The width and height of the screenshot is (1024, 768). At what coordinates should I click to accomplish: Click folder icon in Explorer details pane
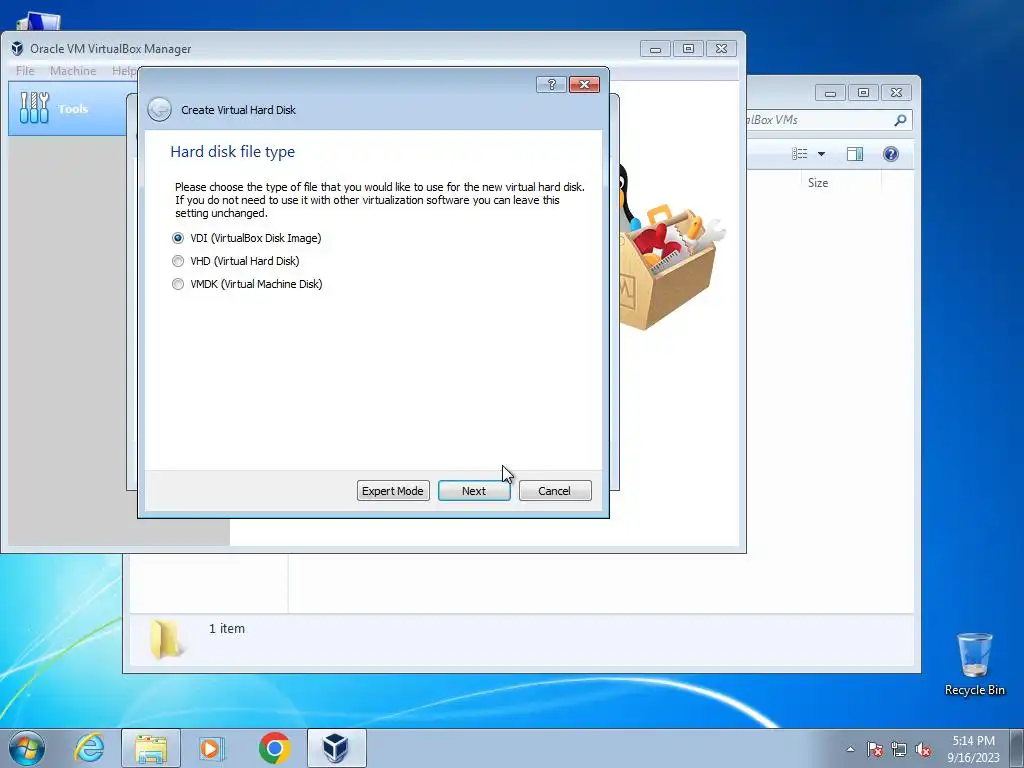[x=166, y=639]
